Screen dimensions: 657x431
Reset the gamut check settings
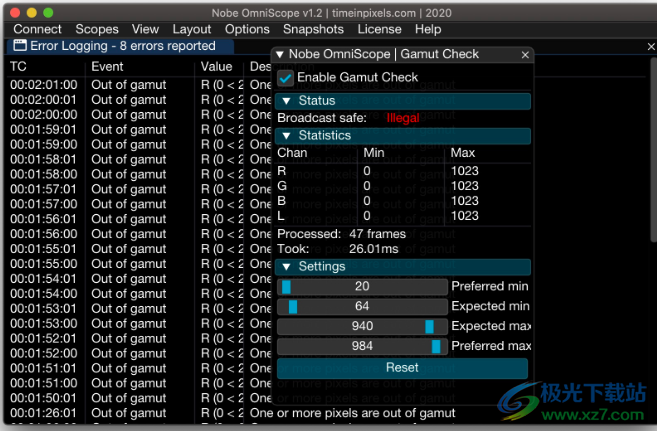click(x=402, y=368)
